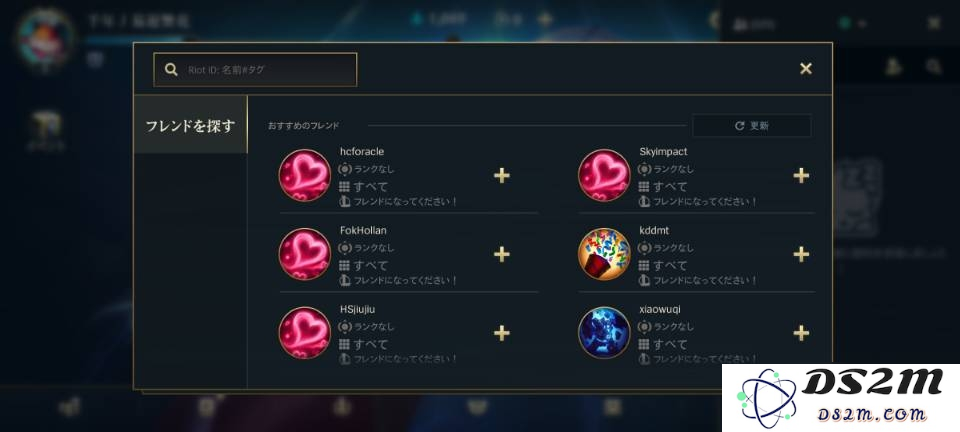Open kddmt's confetti profile avatar
The image size is (960, 432).
[x=604, y=255]
